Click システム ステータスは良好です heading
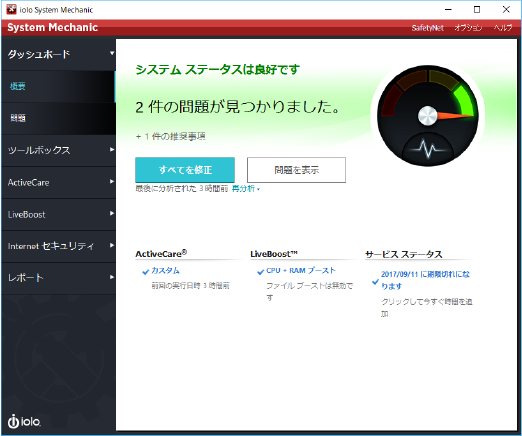Viewport: 522px width, 436px height. tap(218, 69)
